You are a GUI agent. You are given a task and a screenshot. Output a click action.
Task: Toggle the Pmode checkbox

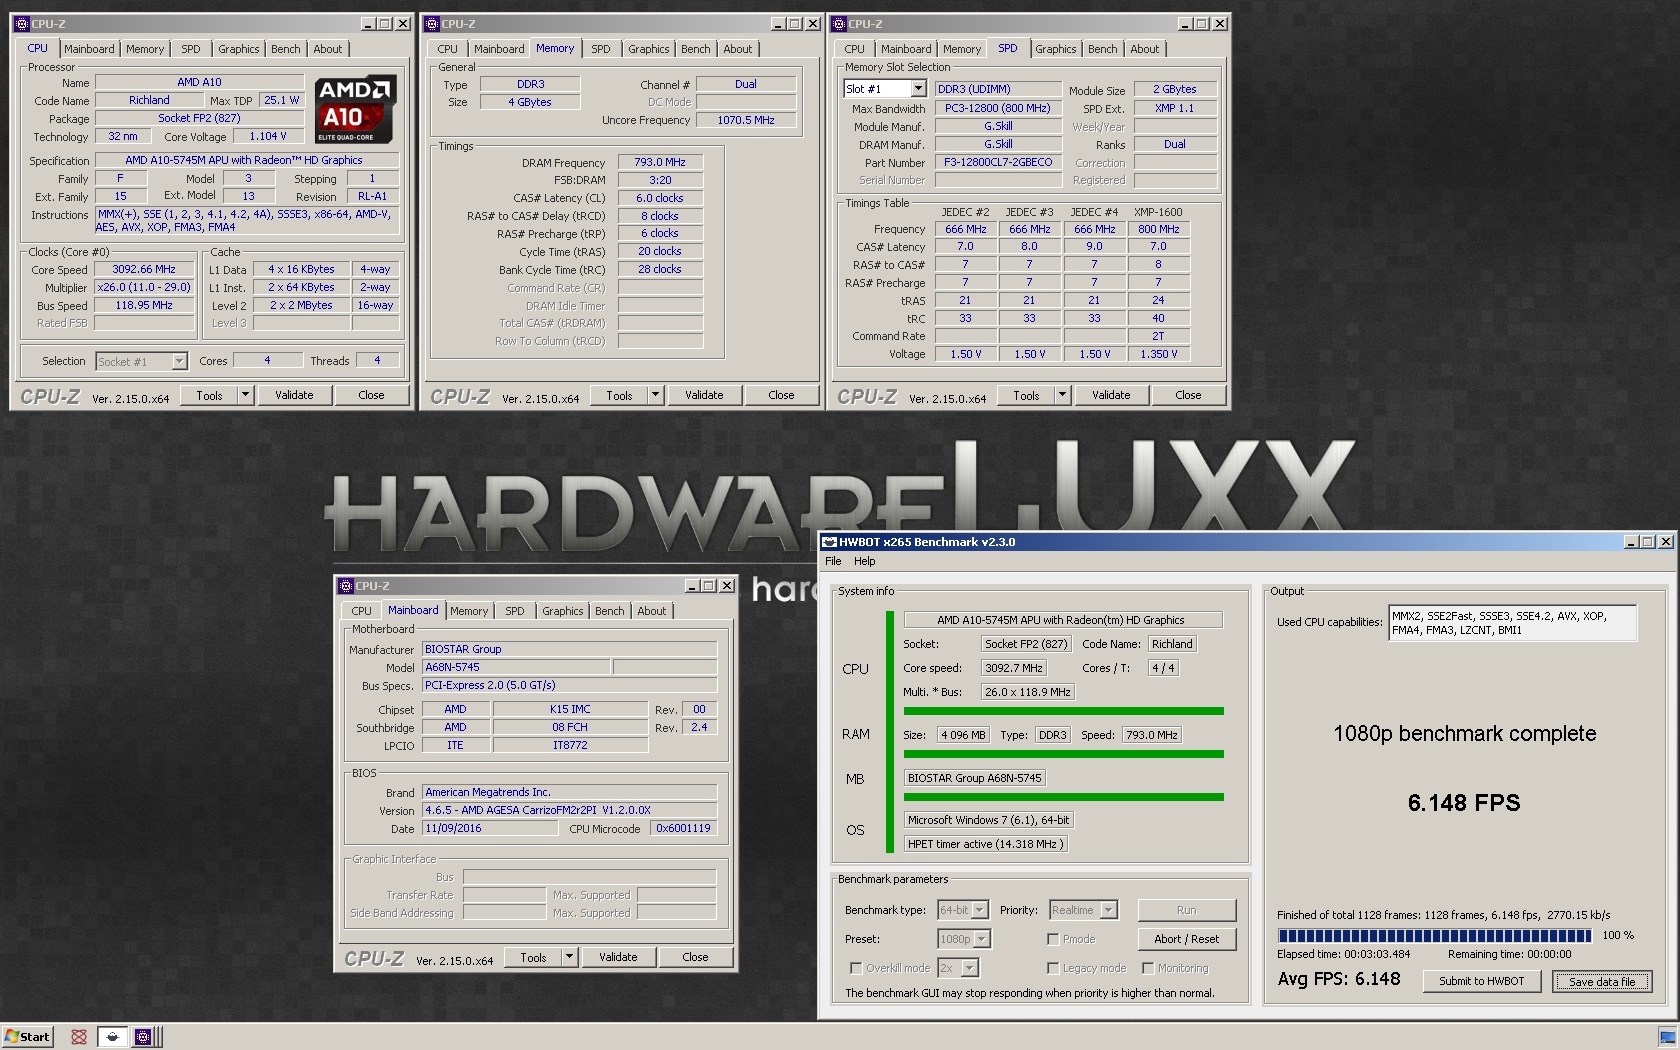[1053, 939]
